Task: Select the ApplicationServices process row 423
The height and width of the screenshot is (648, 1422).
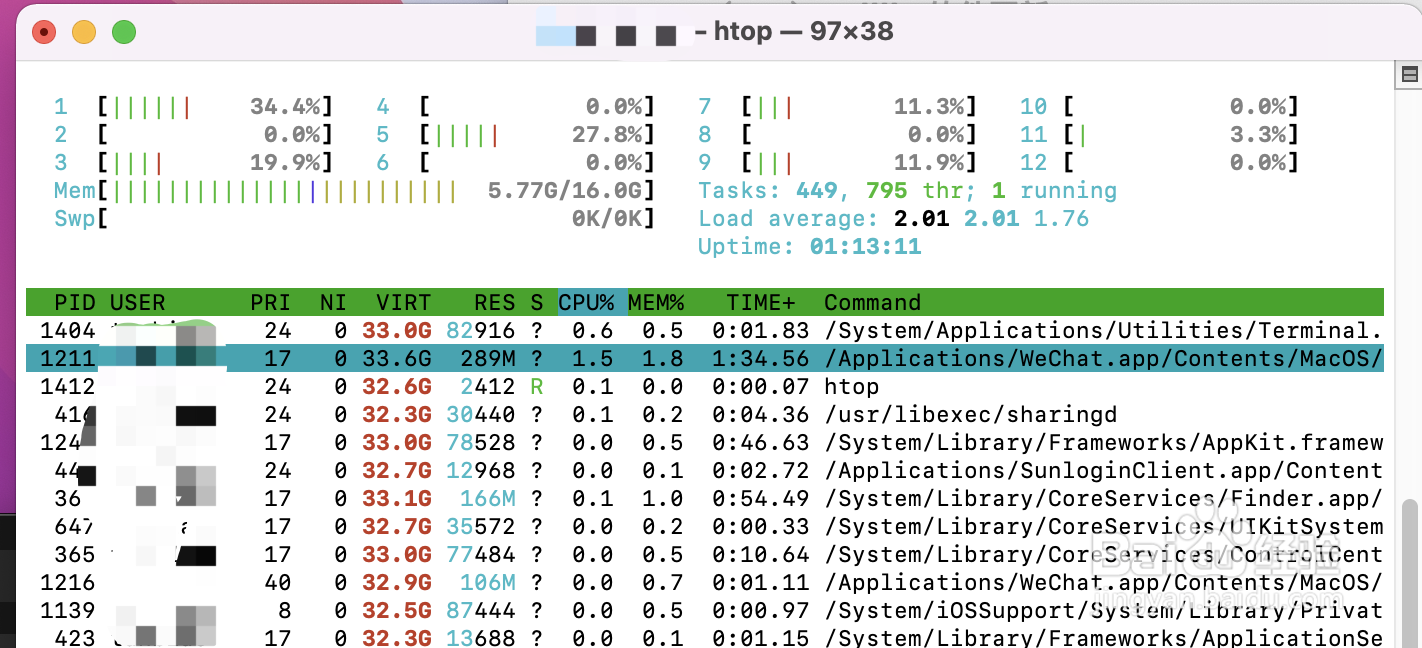Action: click(705, 636)
